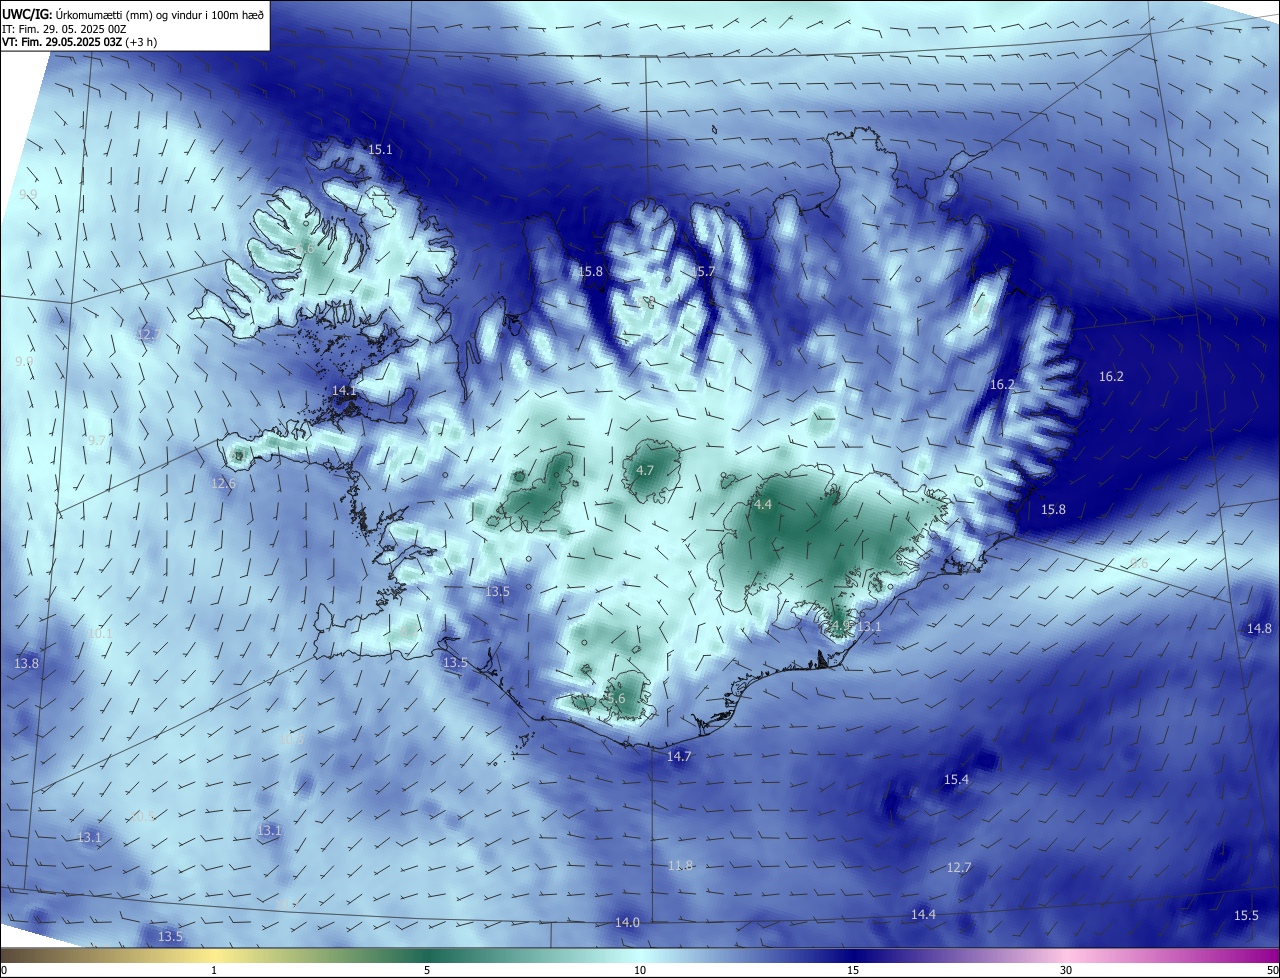The width and height of the screenshot is (1280, 978).
Task: Click the 15.4 value label
Action: click(957, 779)
